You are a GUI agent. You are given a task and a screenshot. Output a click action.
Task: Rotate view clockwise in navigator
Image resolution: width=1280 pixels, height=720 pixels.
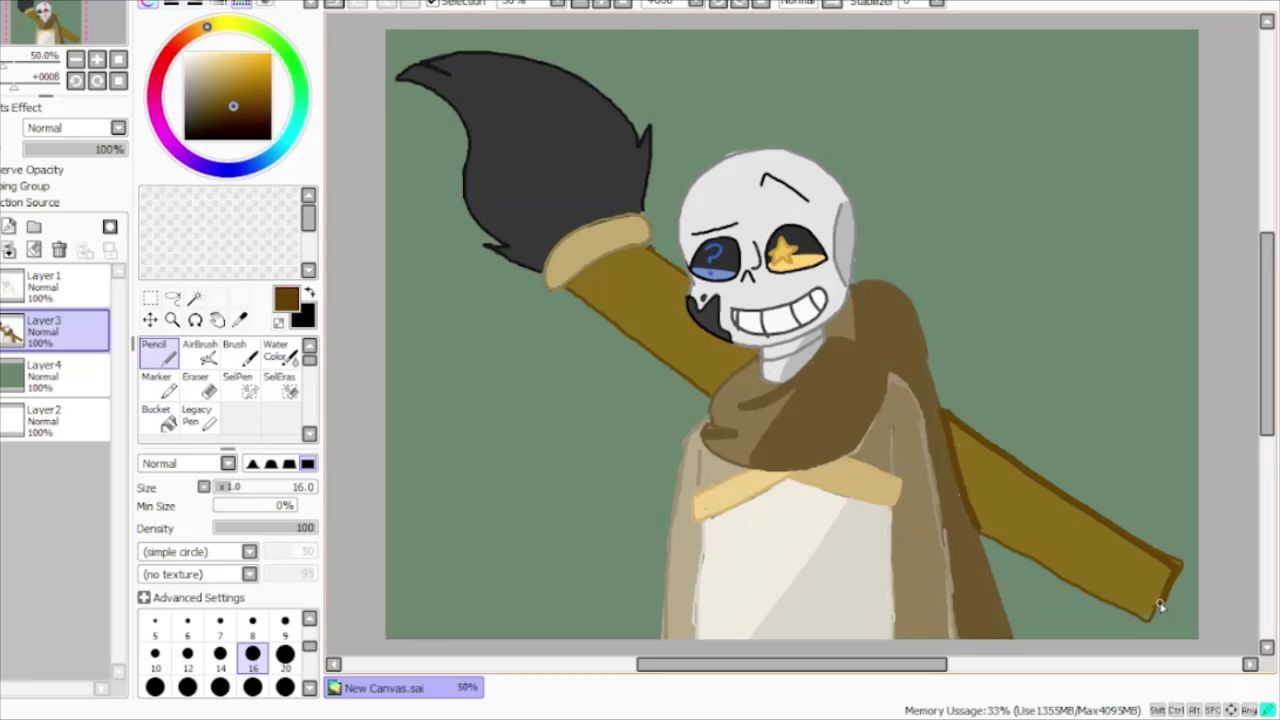pyautogui.click(x=97, y=81)
